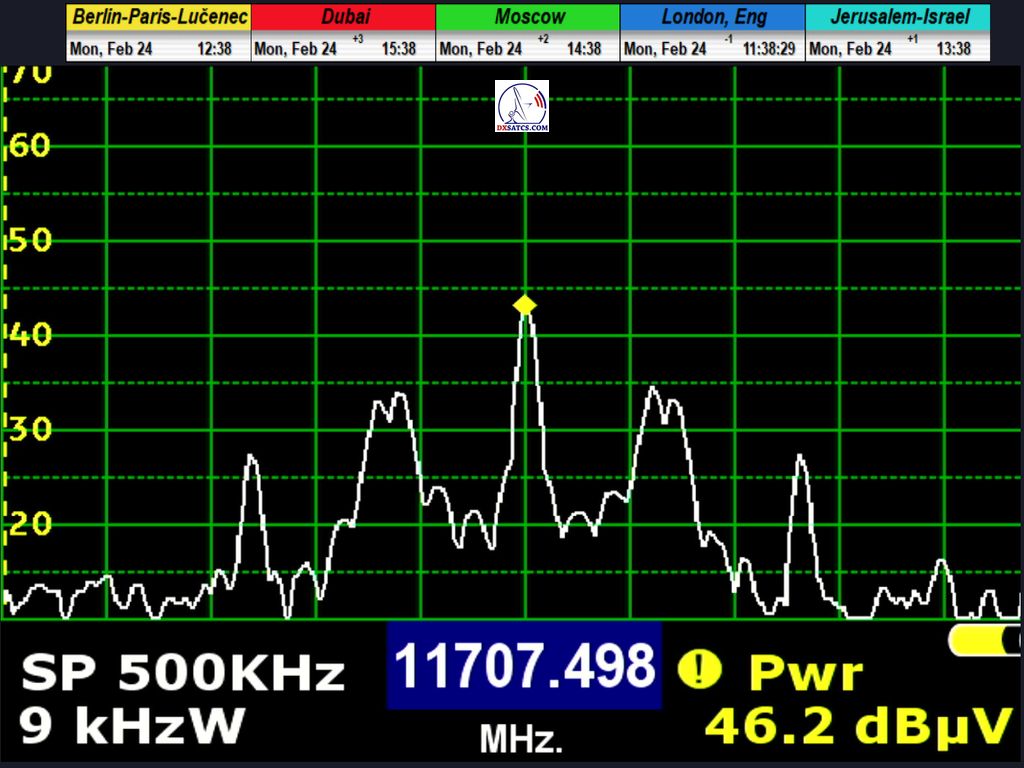
Task: Click the battery level indicator
Action: (984, 640)
